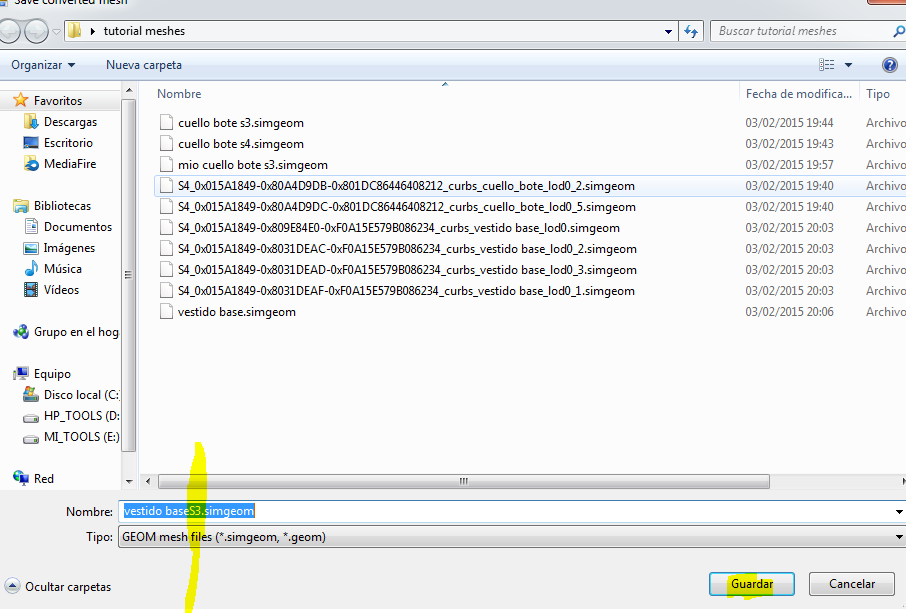Select file 'vestido base.simgeom'
Image resolution: width=906 pixels, height=613 pixels.
pos(236,312)
